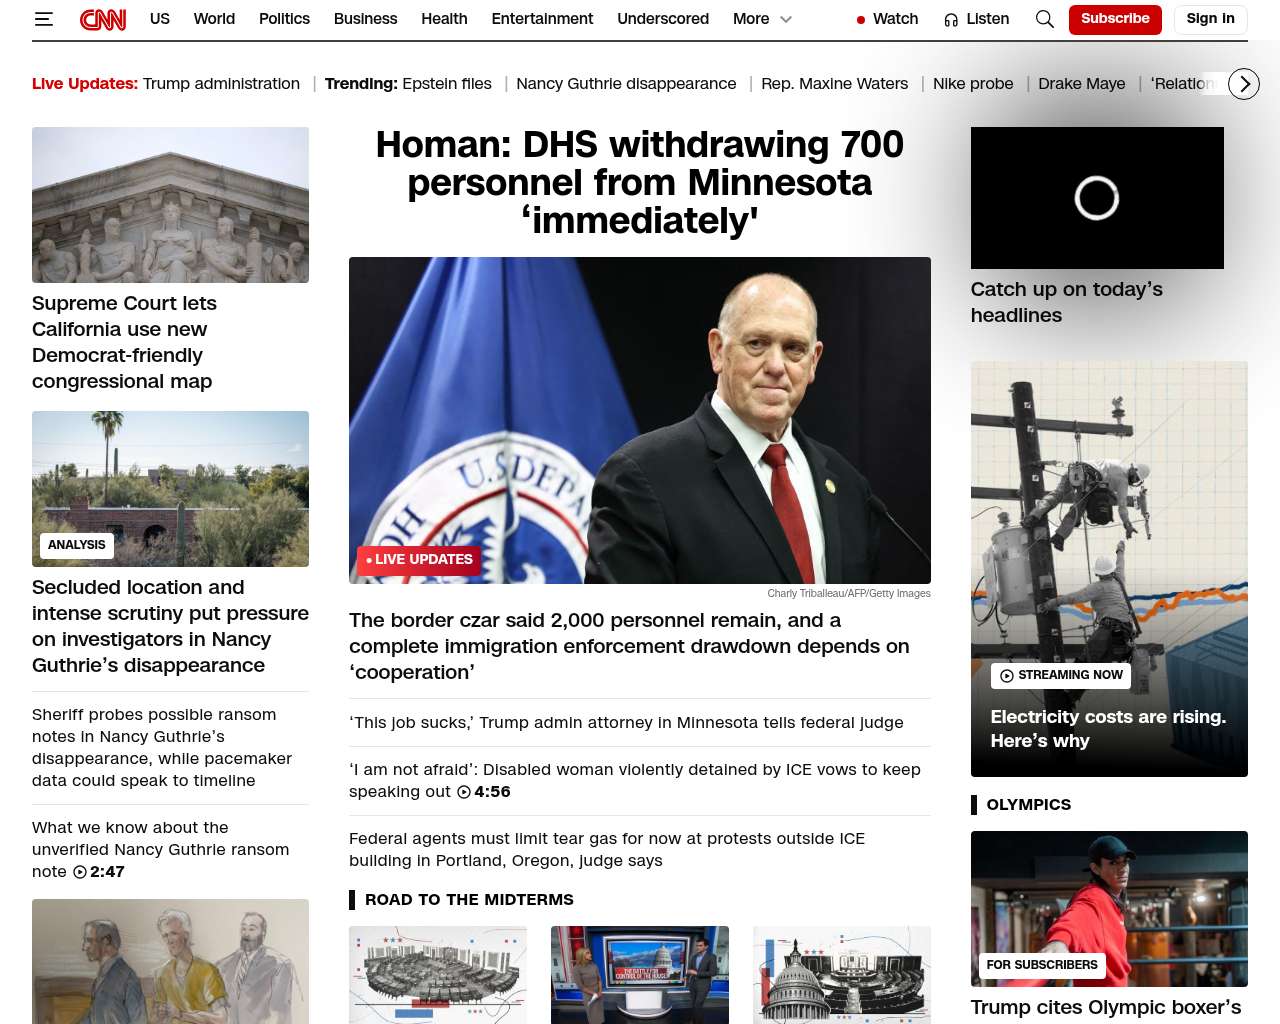
Task: Click the red Watch live dot
Action: pyautogui.click(x=861, y=20)
